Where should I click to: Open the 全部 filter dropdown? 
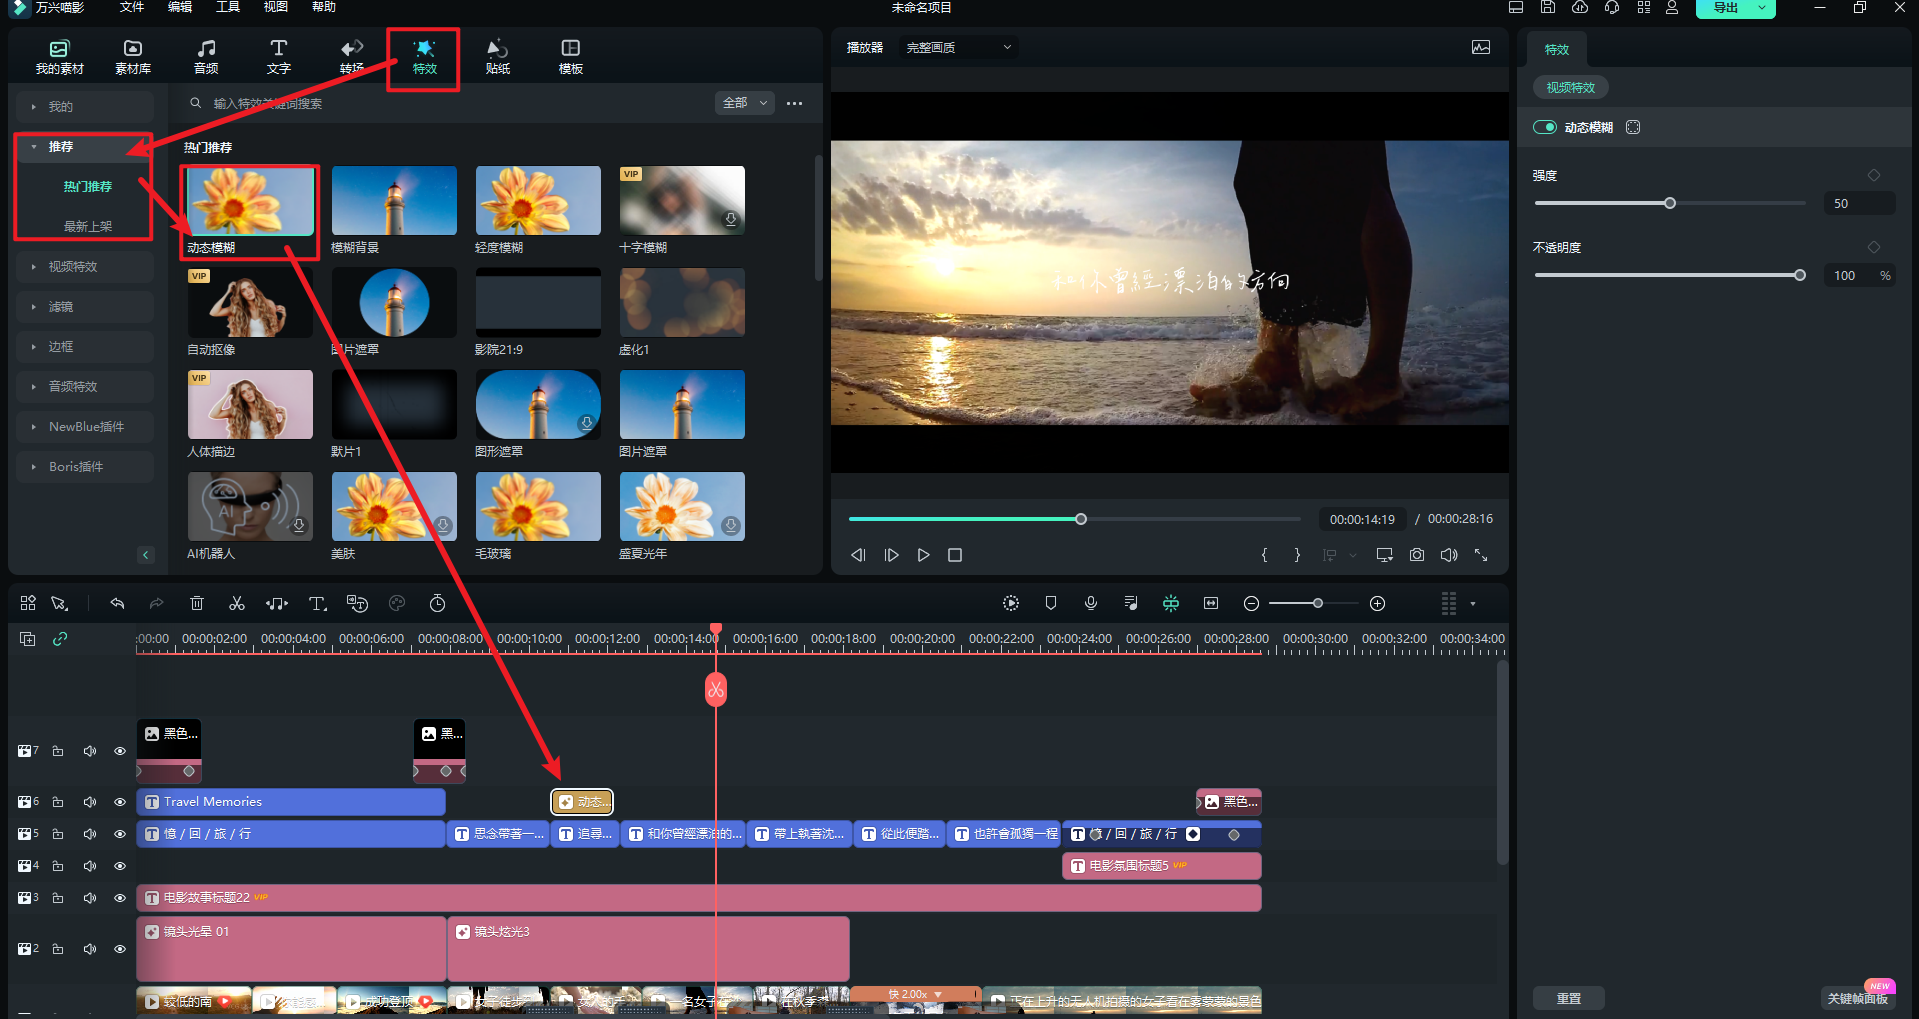click(x=745, y=103)
